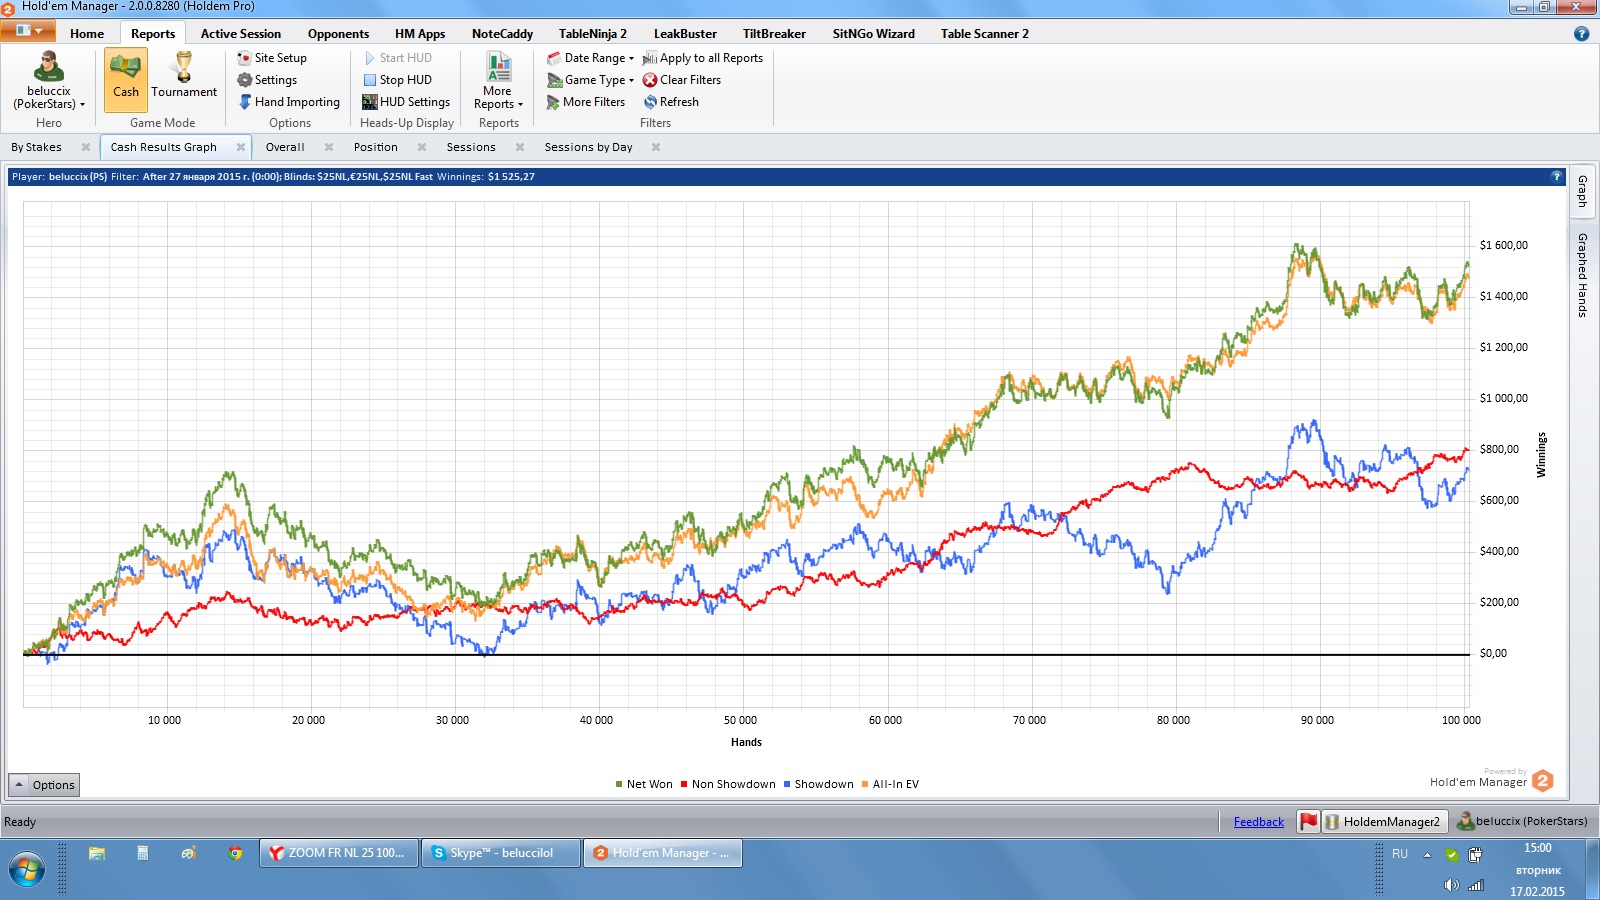Screen dimensions: 1600x900
Task: Close the Cash Results Graph tab
Action: pyautogui.click(x=241, y=147)
